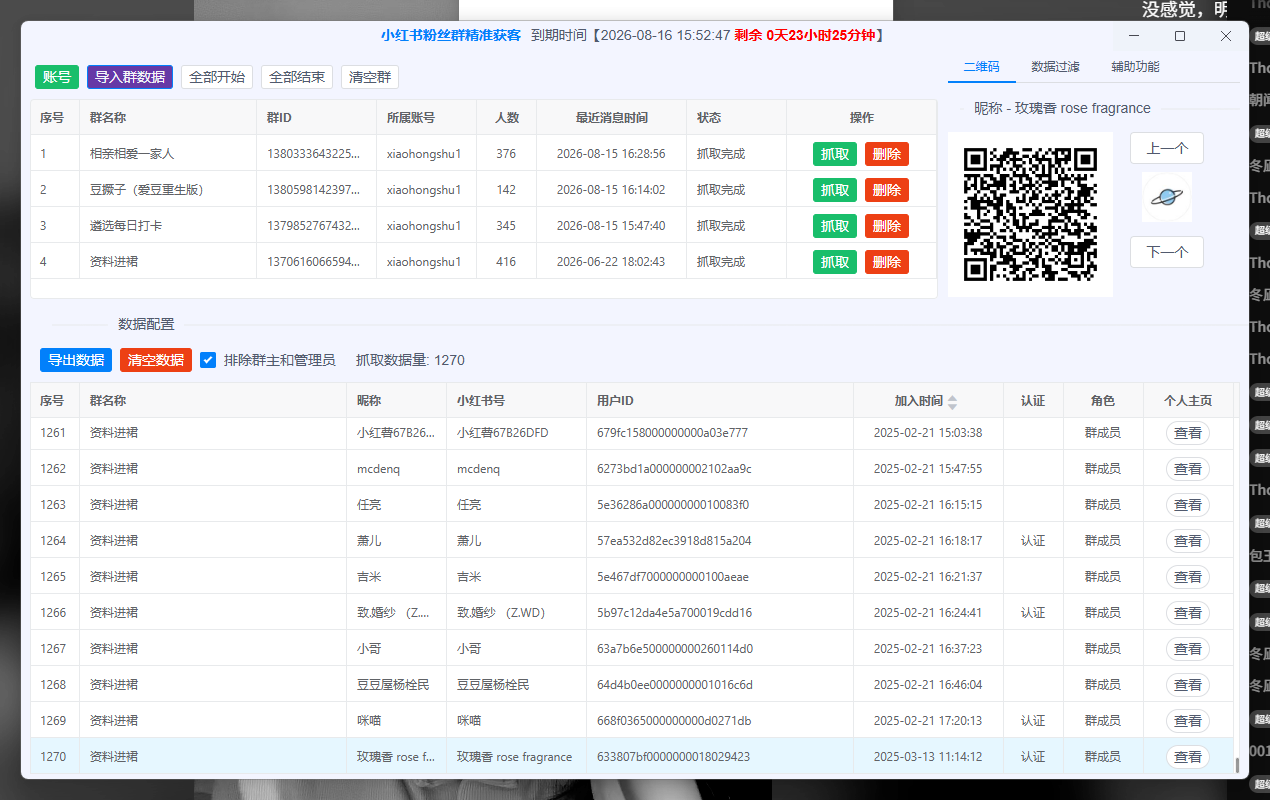Click 删除 for group row 4 资料进裙
The width and height of the screenshot is (1270, 800).
point(887,262)
